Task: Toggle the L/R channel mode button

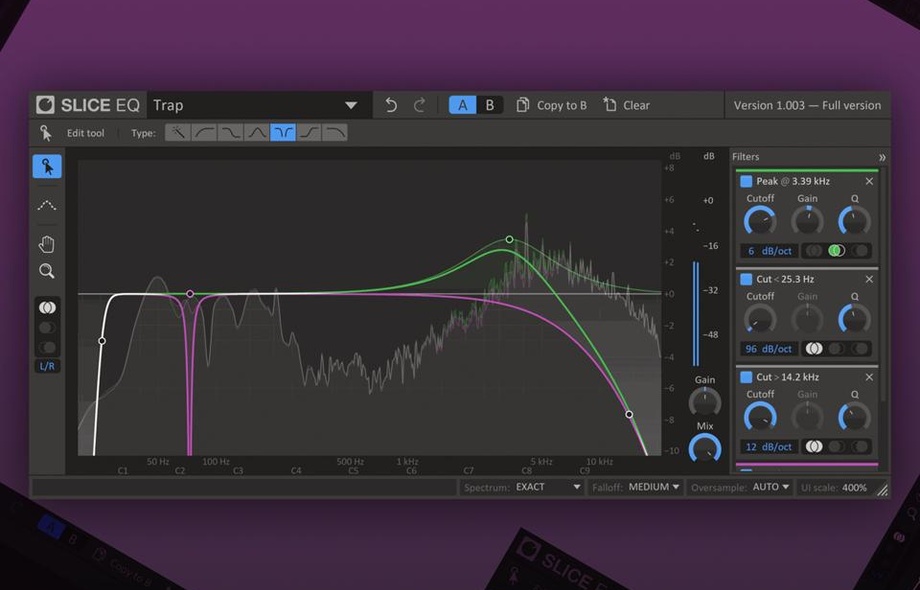Action: 47,365
